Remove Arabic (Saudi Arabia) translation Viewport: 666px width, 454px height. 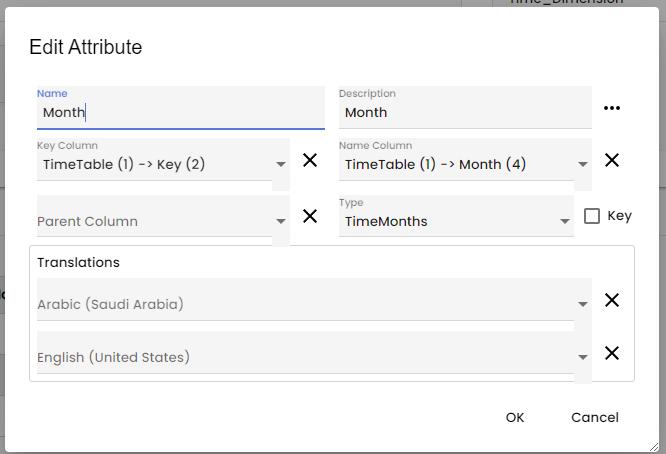612,300
